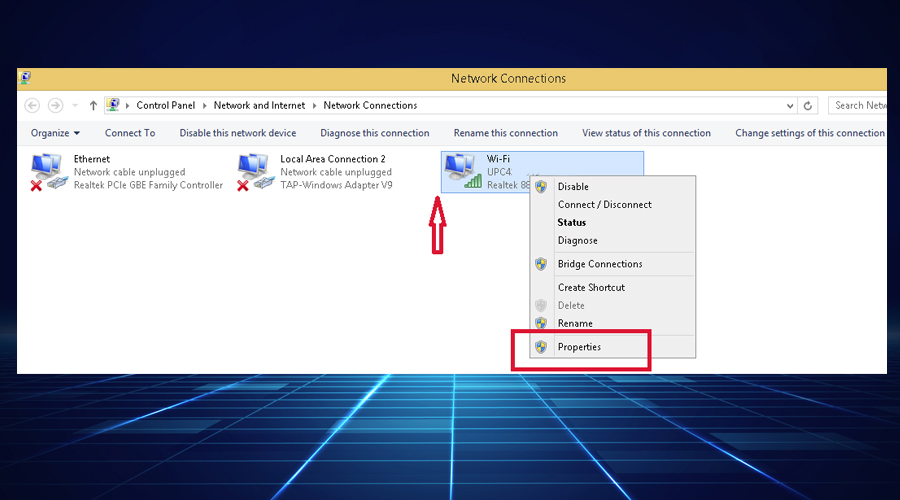The width and height of the screenshot is (900, 500).
Task: Open the Organize dropdown menu
Action: pos(55,133)
